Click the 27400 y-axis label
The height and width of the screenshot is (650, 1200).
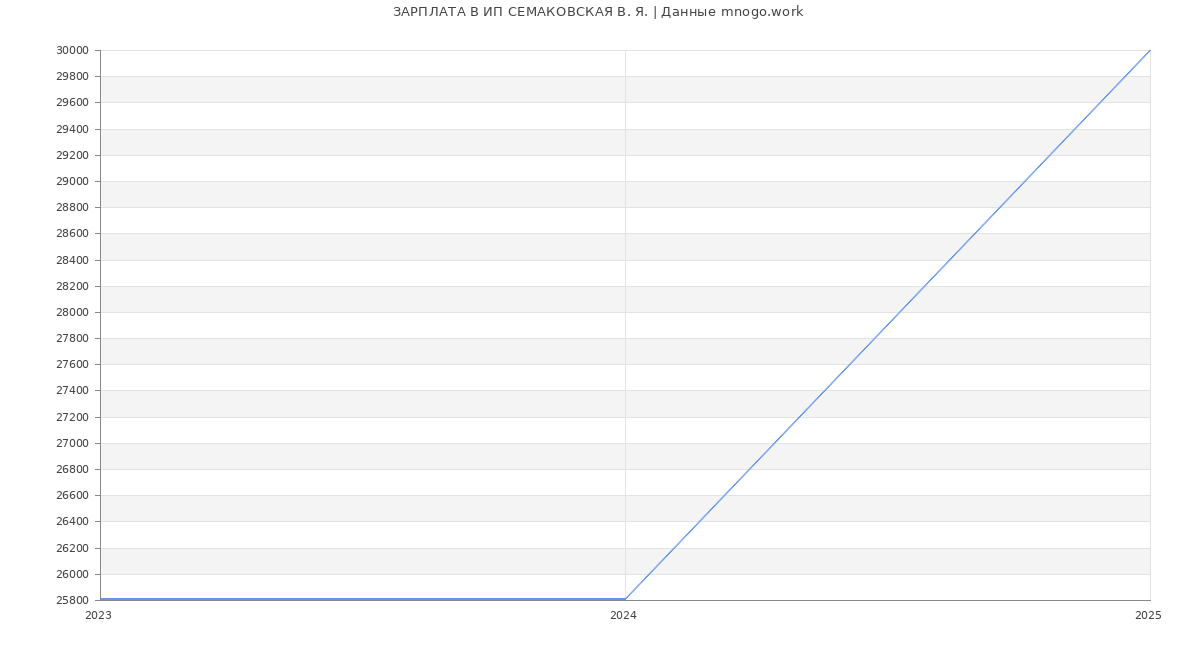[x=72, y=391]
